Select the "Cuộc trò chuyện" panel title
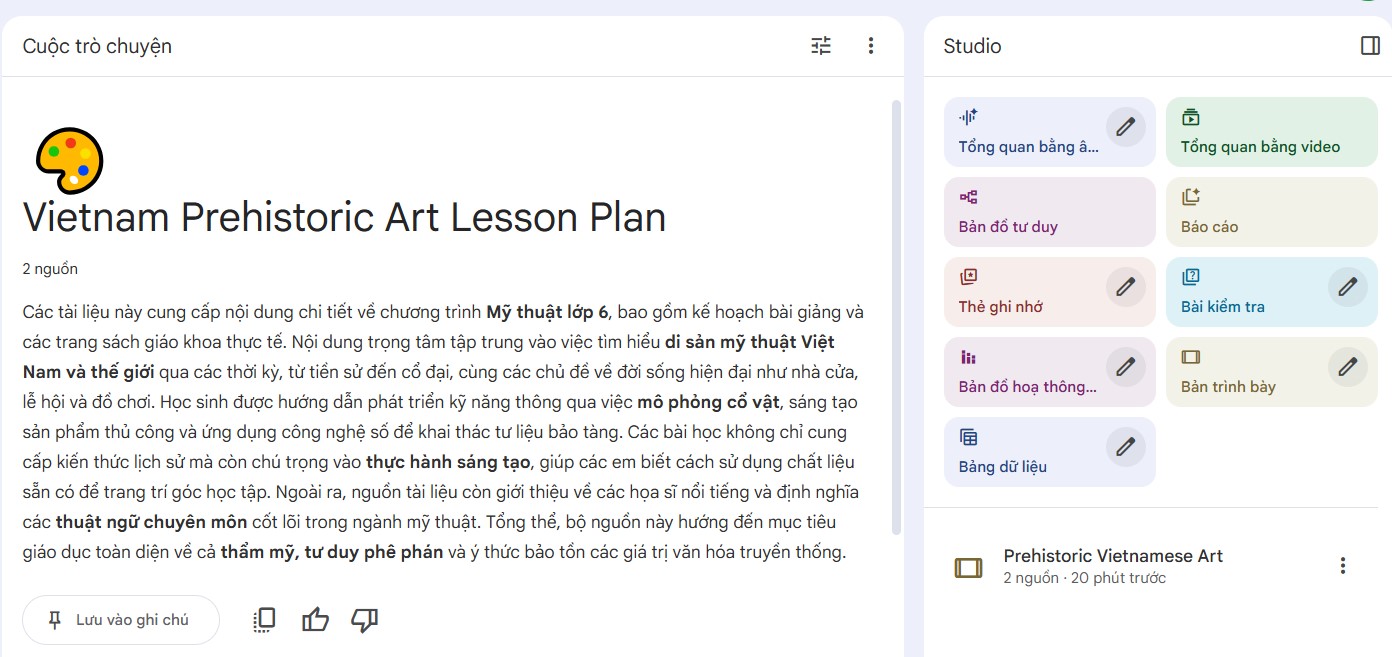 [96, 45]
